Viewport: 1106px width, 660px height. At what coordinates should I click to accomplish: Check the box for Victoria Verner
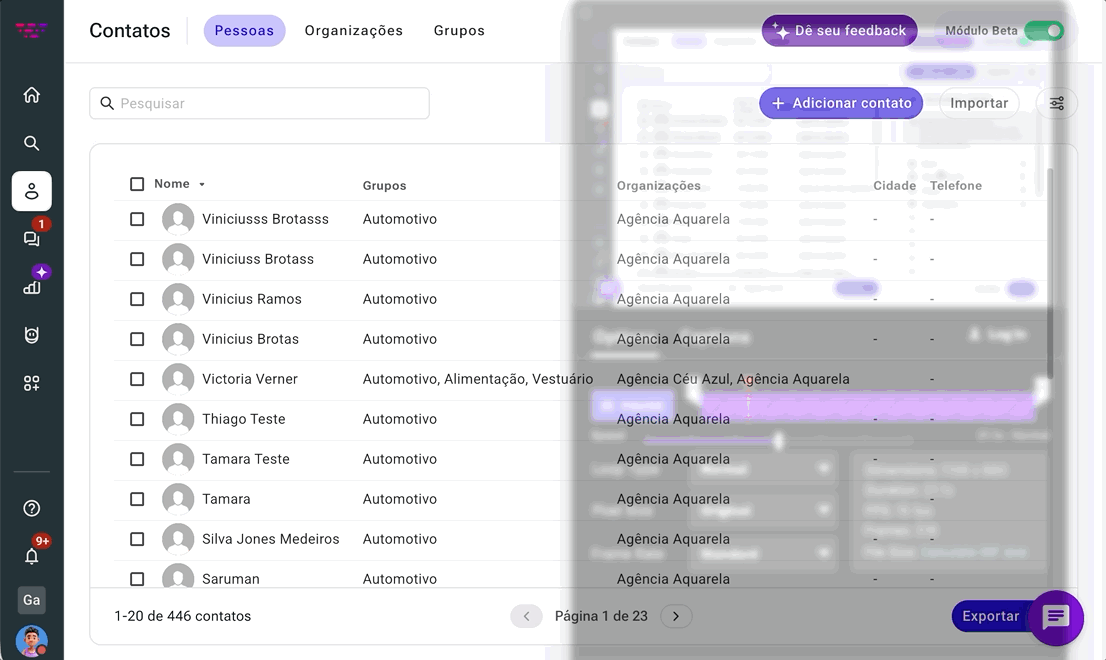pos(137,379)
